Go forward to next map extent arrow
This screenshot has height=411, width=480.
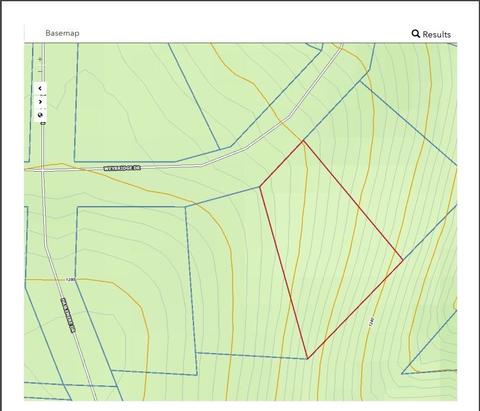click(40, 102)
